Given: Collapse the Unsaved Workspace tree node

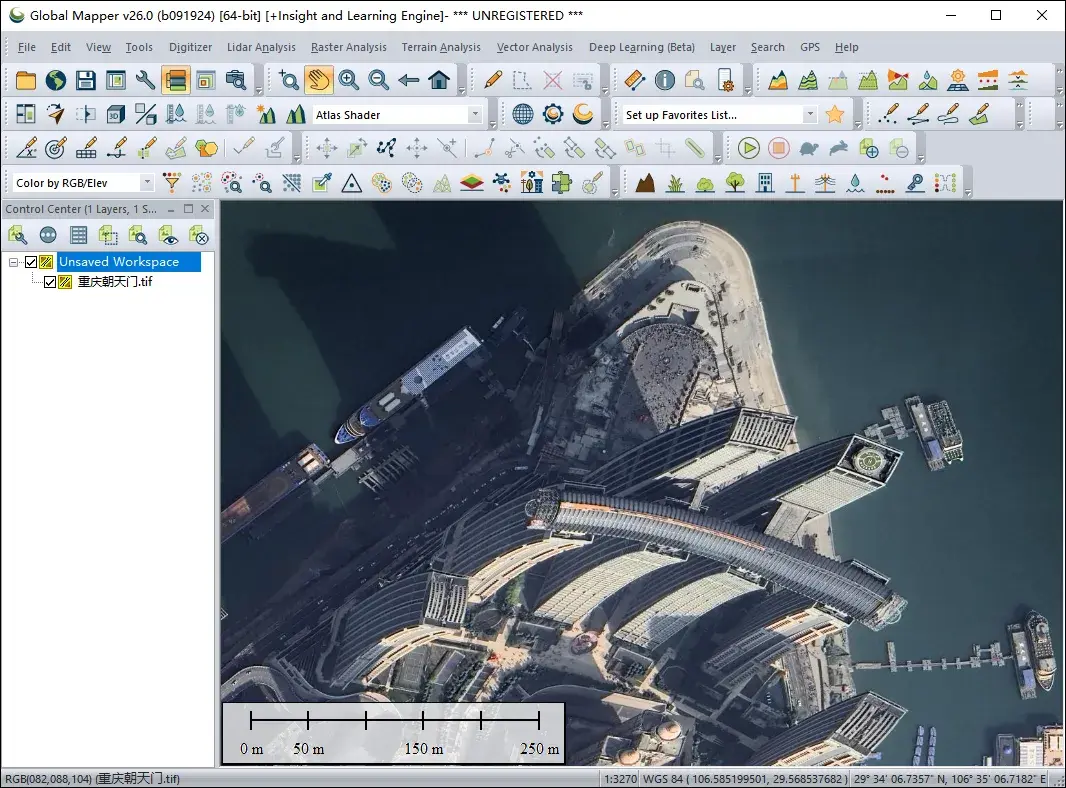Looking at the screenshot, I should 14,262.
